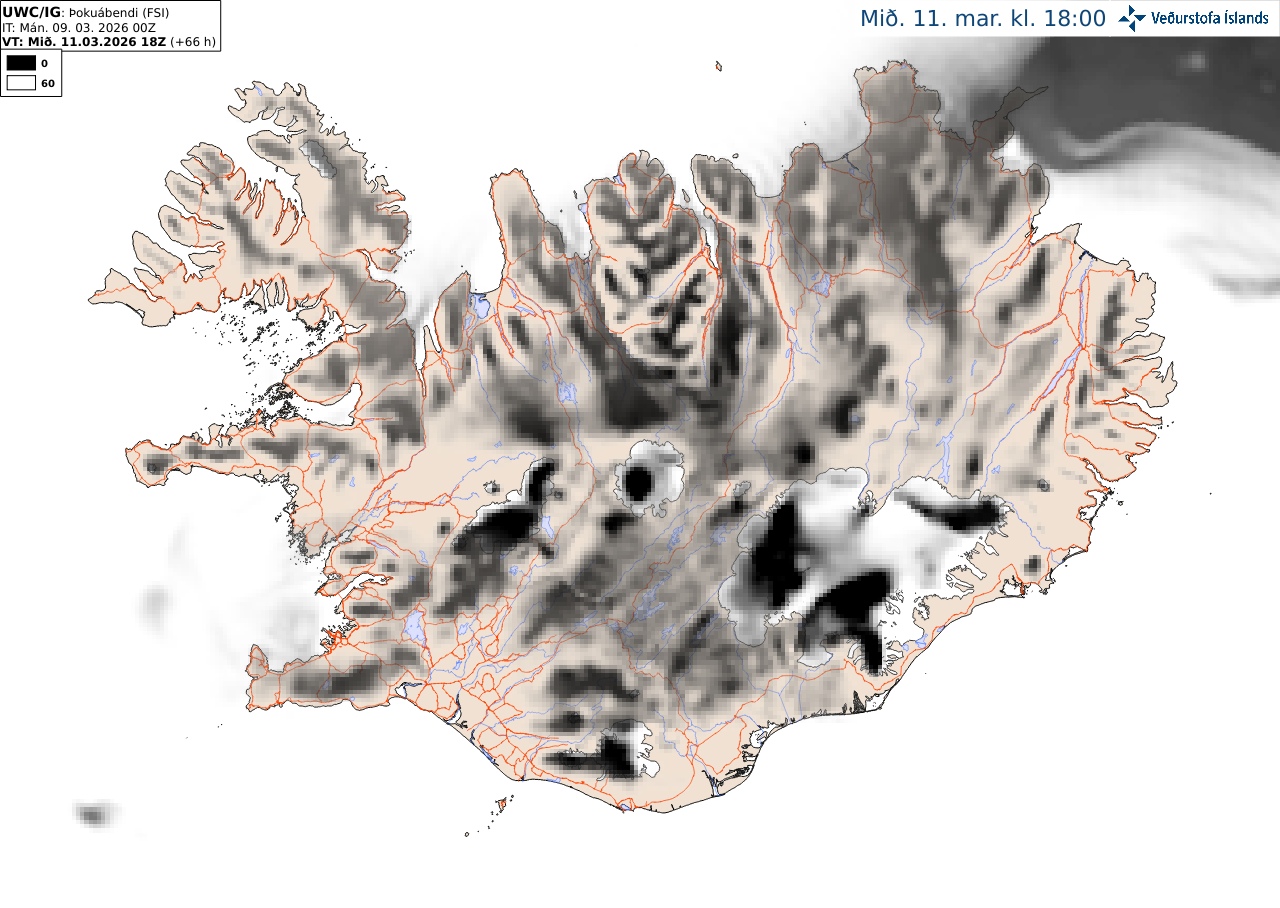Click the black legend swatch labeled 0
Screen dimensions: 1280x908
tap(21, 63)
